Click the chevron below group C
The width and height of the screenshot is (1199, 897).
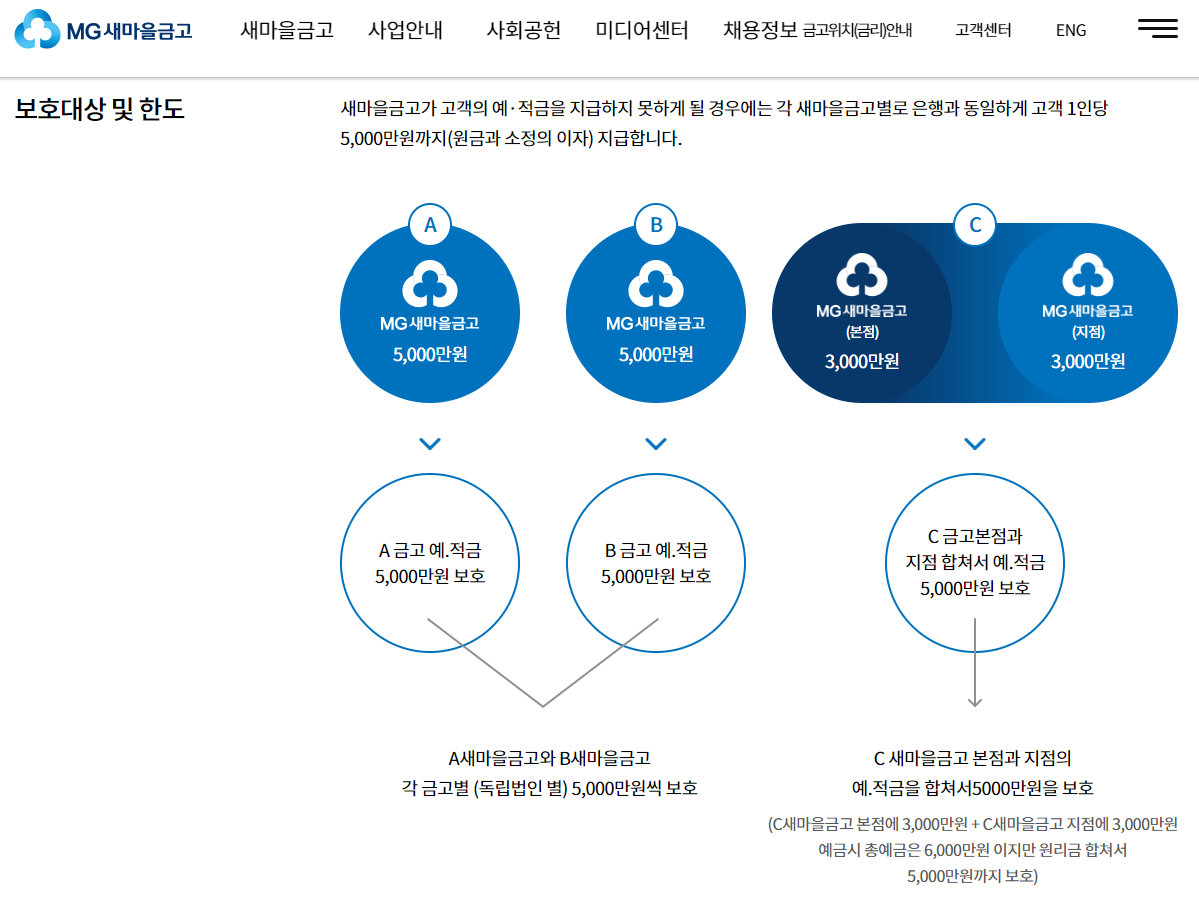pyautogui.click(x=975, y=444)
